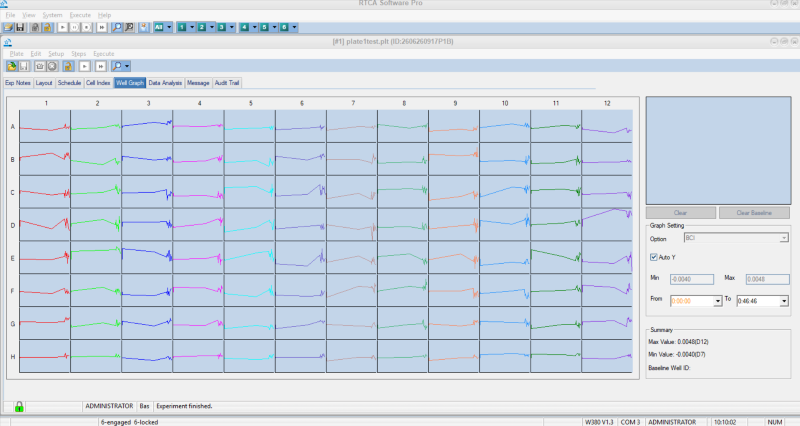
Task: Expand dropdown arrow beside station 1
Action: (x=192, y=28)
